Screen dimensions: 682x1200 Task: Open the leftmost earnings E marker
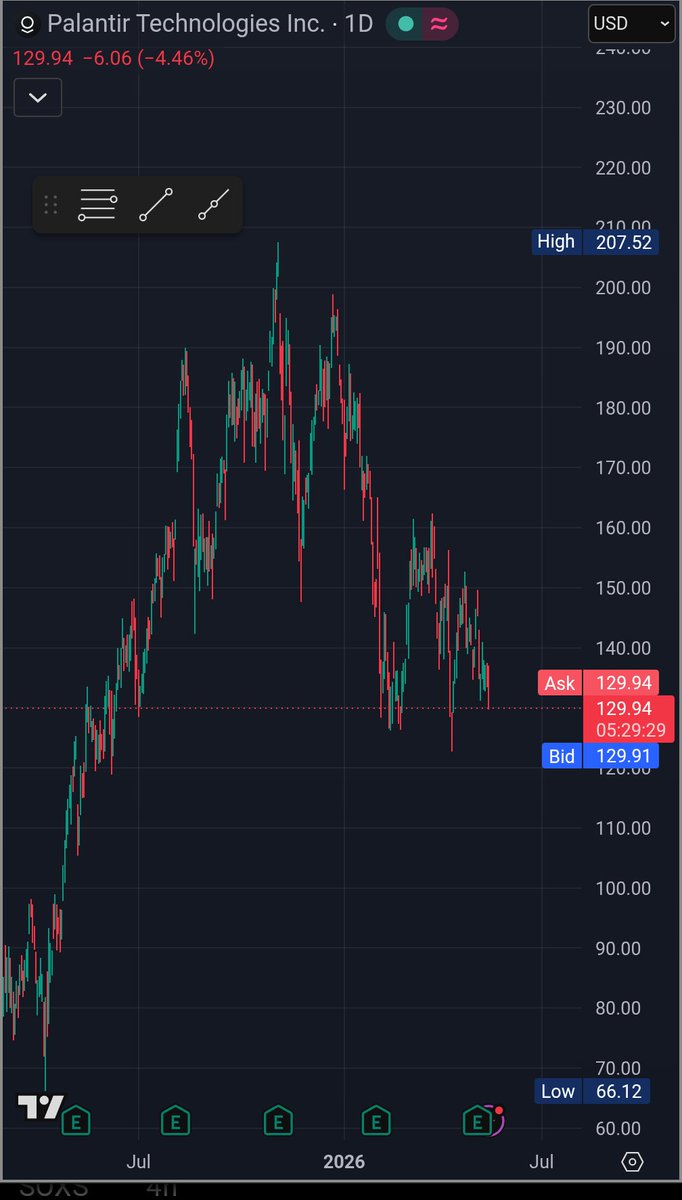76,1120
